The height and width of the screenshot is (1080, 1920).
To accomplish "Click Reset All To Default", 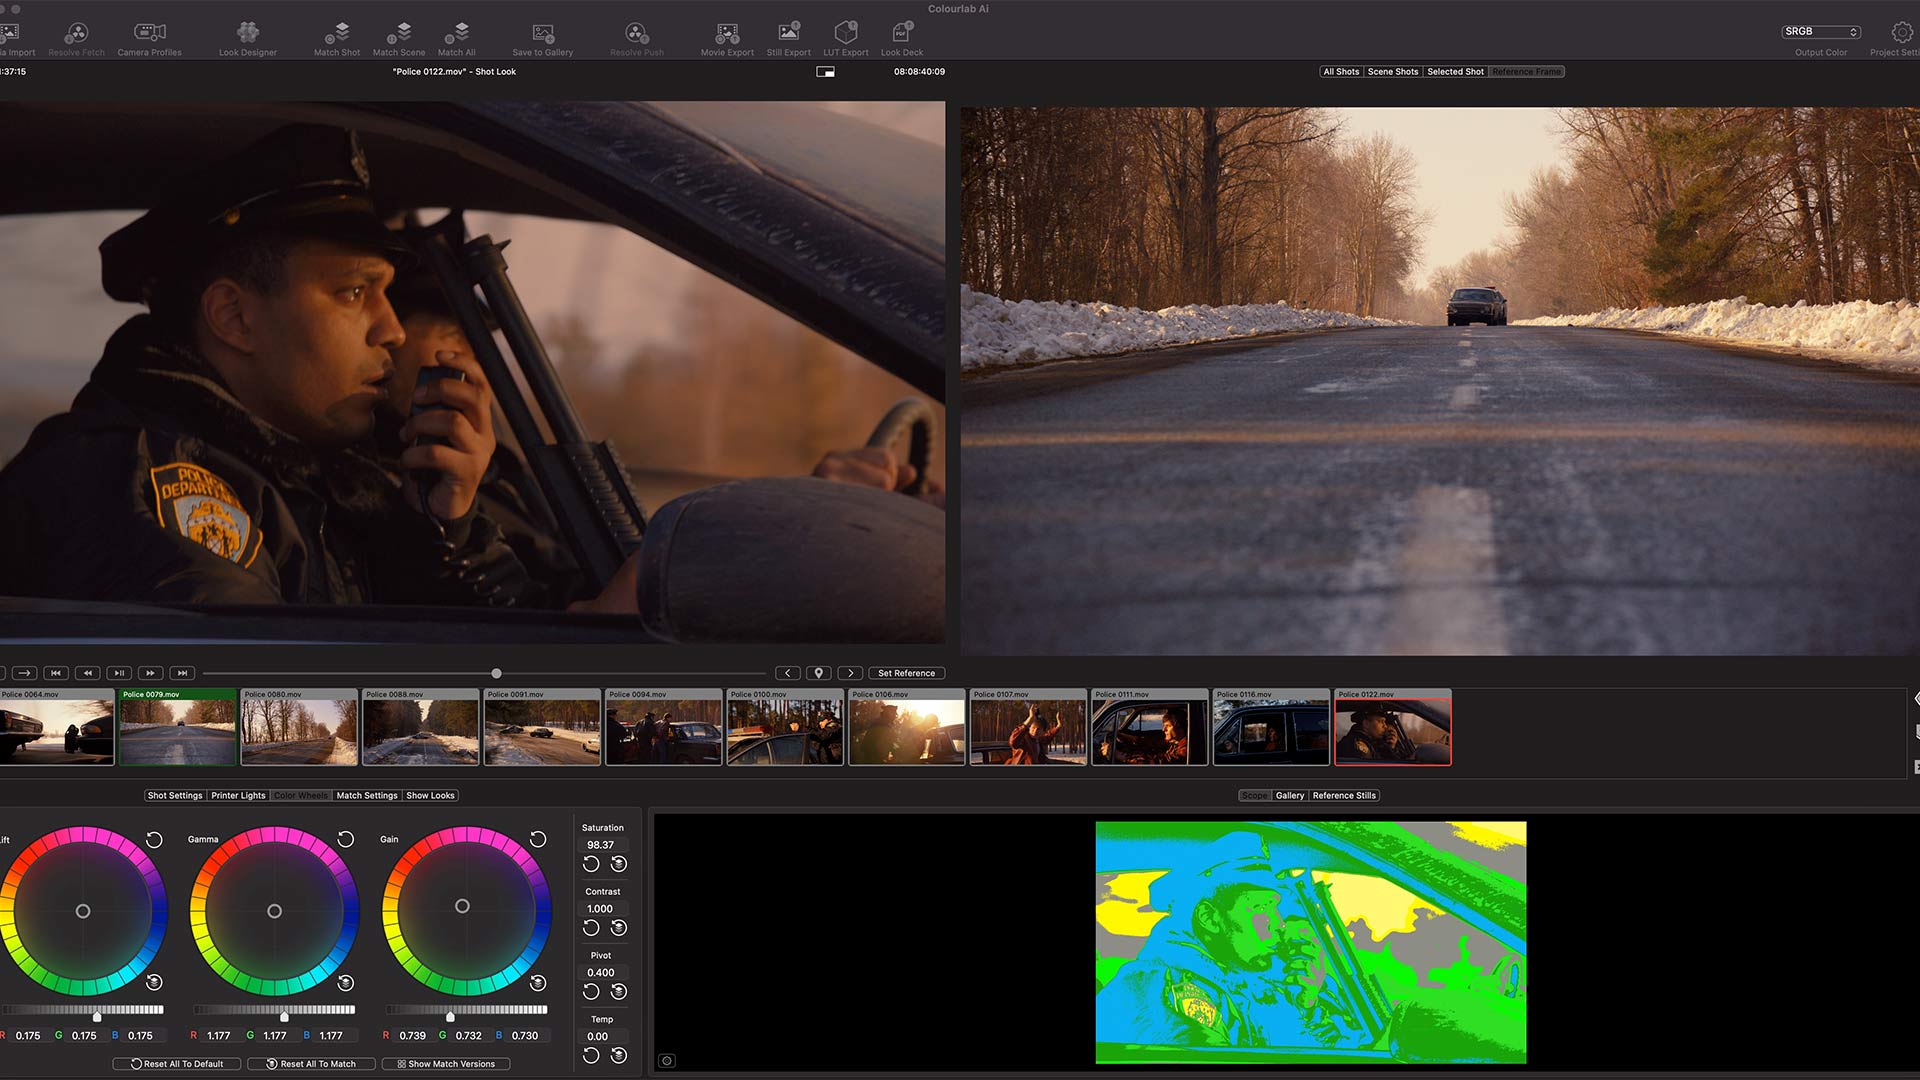I will [x=177, y=1064].
